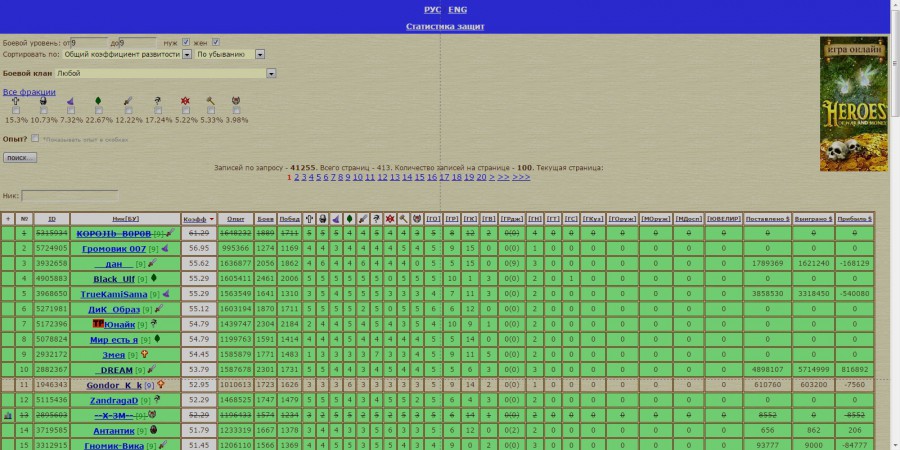The width and height of the screenshot is (900, 450).
Task: Switch language to ENG
Action: pos(457,9)
